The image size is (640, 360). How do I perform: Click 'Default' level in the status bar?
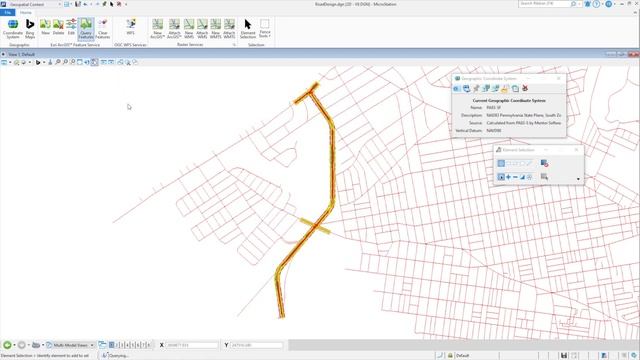pyautogui.click(x=462, y=356)
